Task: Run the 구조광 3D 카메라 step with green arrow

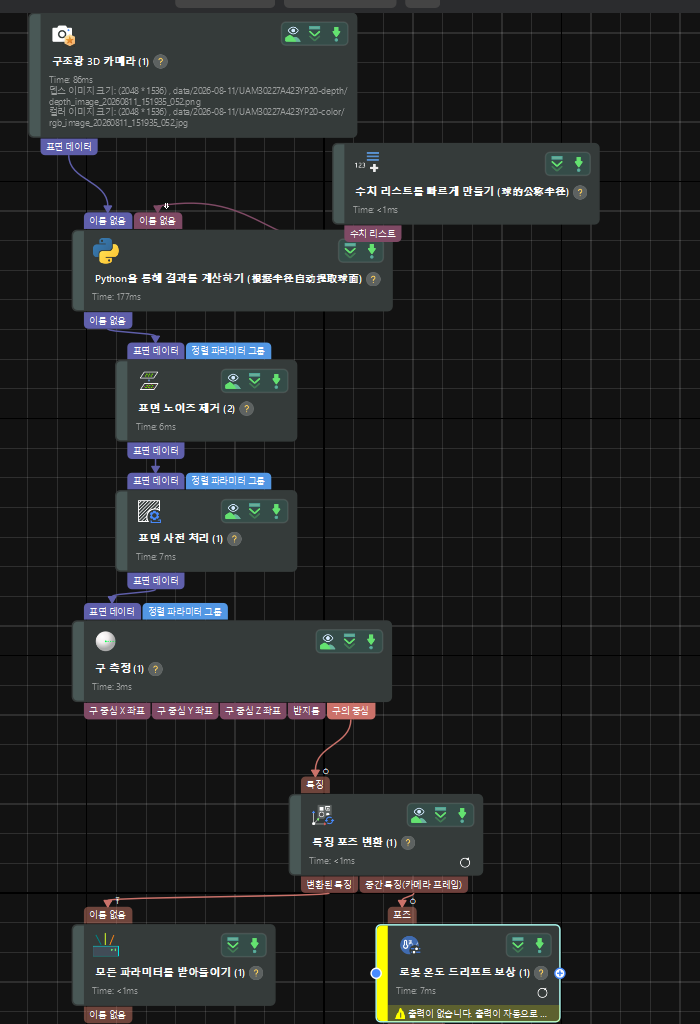Action: pos(336,33)
